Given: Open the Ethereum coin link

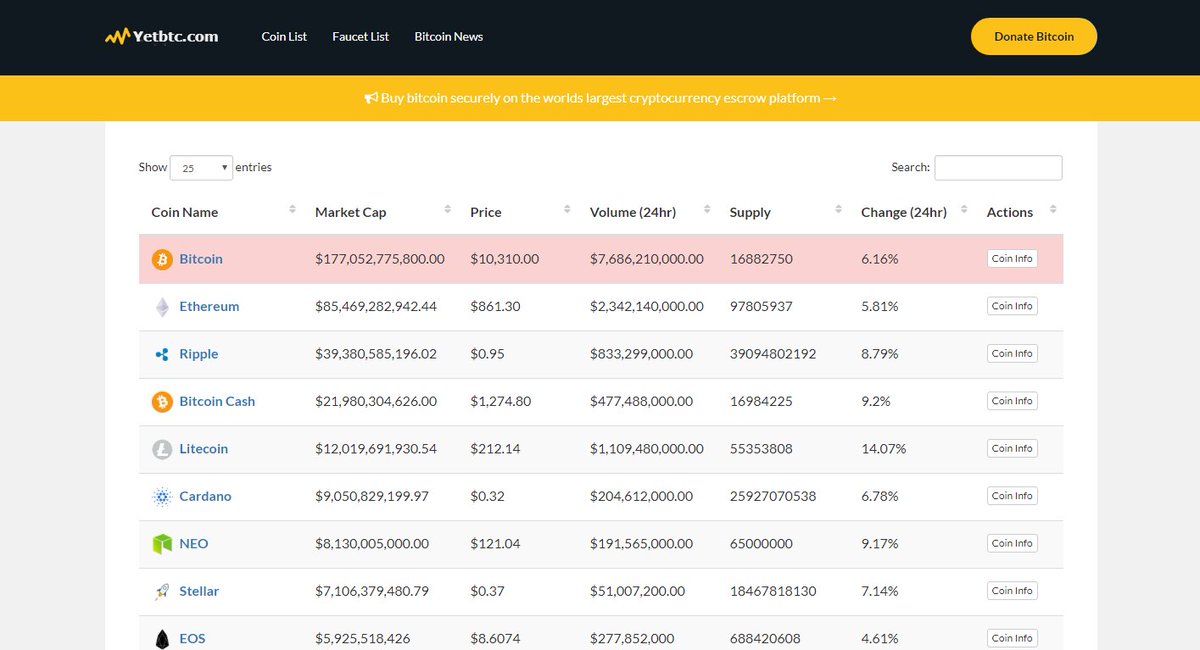Looking at the screenshot, I should click(x=209, y=307).
